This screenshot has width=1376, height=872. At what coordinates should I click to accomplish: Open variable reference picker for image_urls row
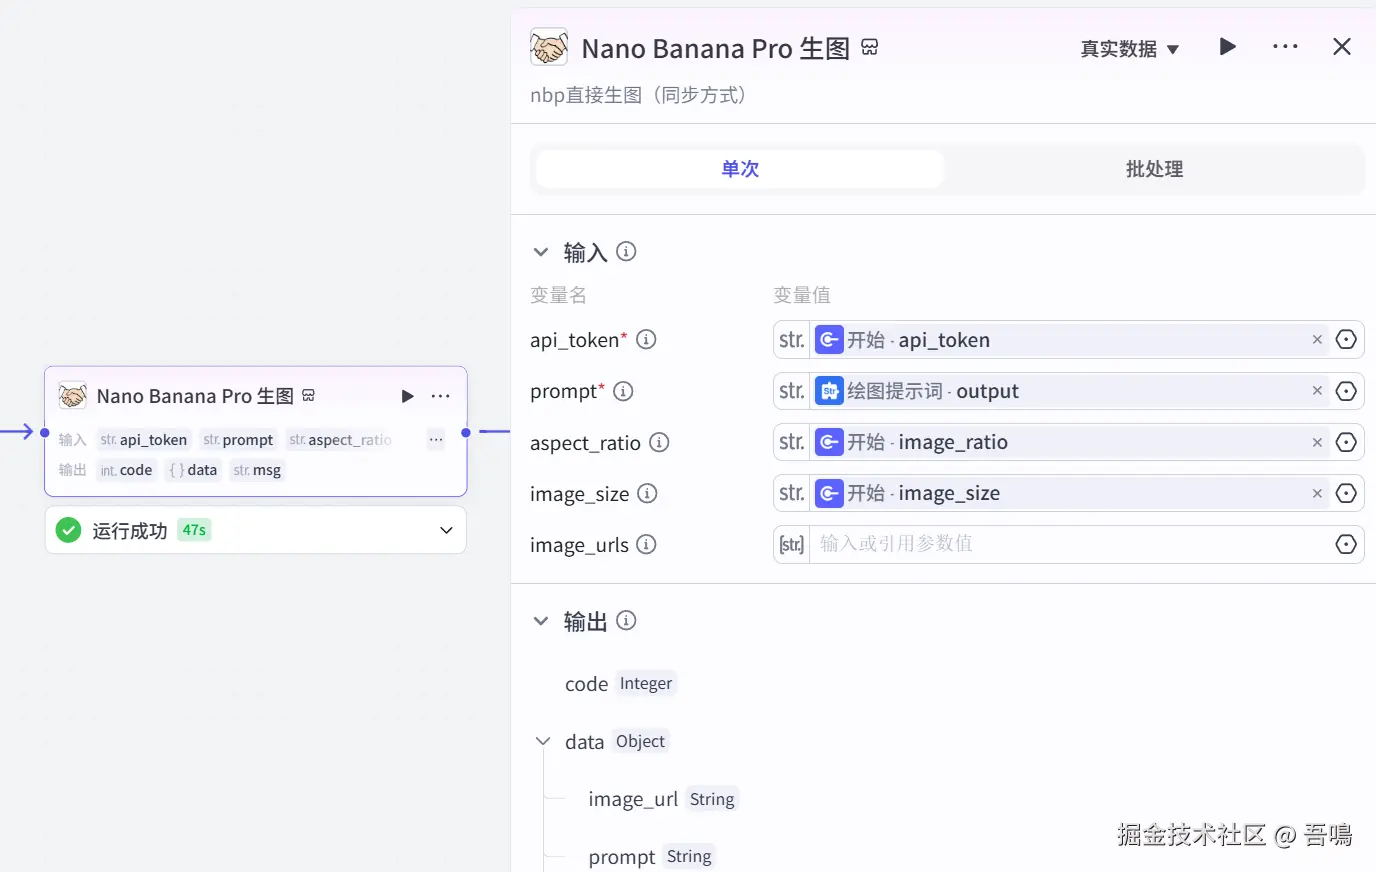(1347, 544)
